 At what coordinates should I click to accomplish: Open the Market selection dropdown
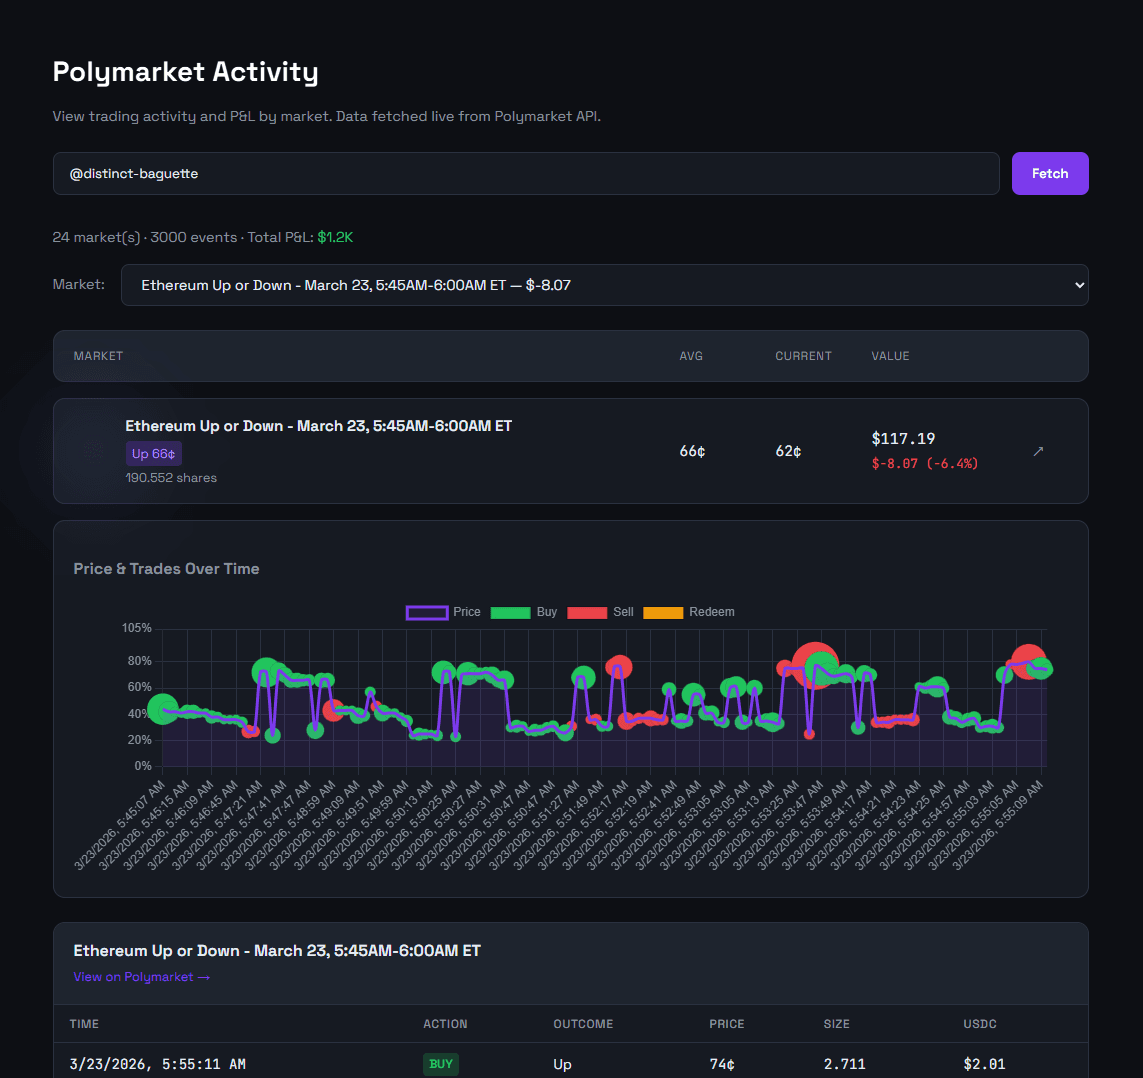(604, 285)
